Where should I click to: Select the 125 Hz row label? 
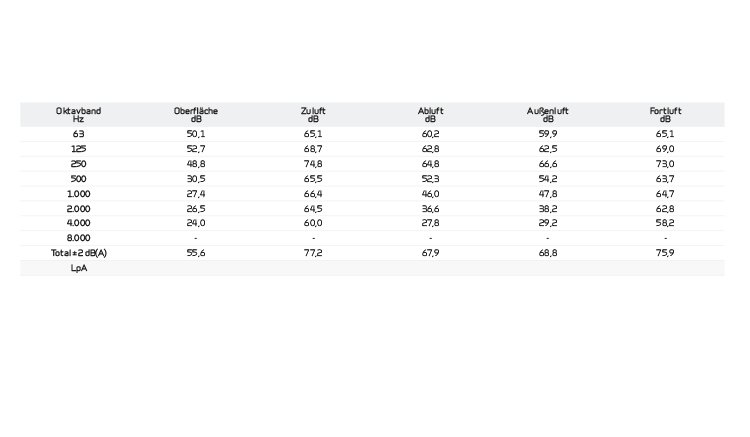(78, 149)
